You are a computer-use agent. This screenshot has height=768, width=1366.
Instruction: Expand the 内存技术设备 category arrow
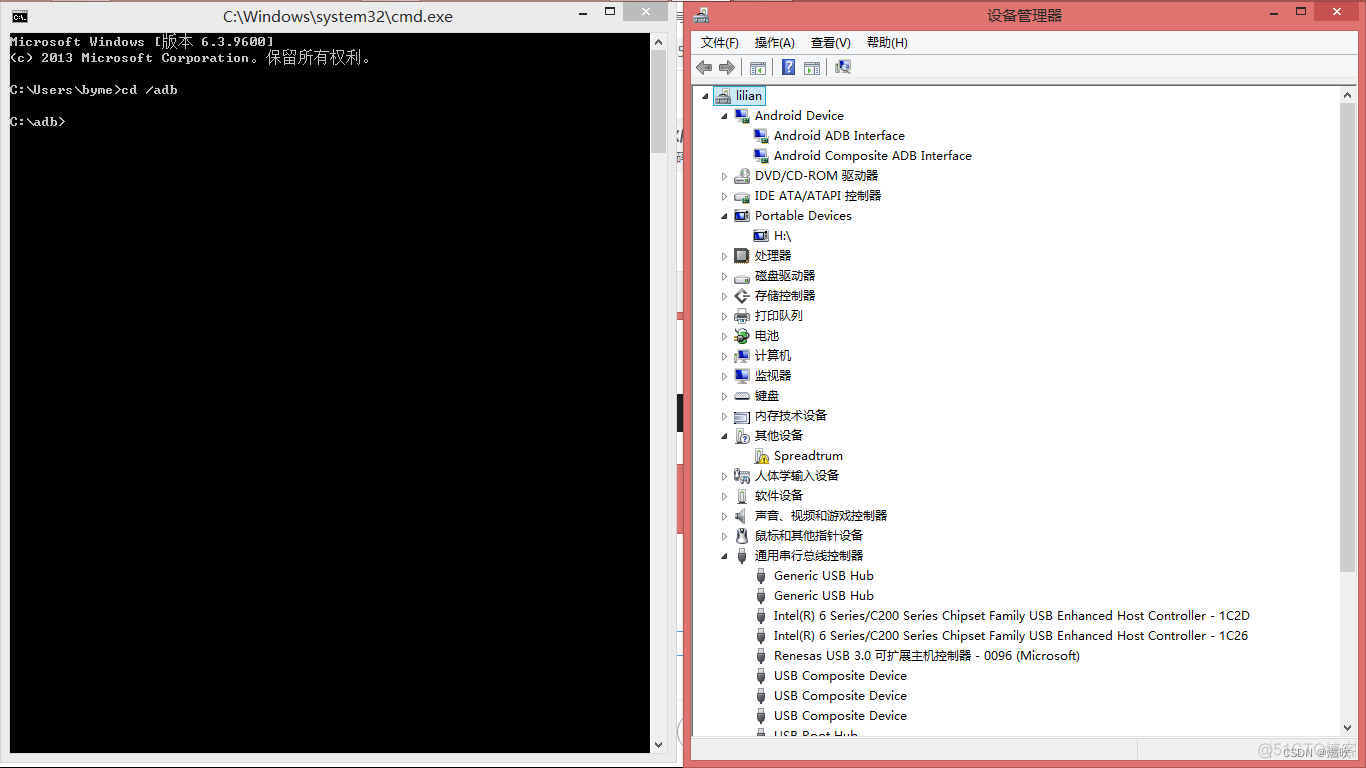point(725,416)
